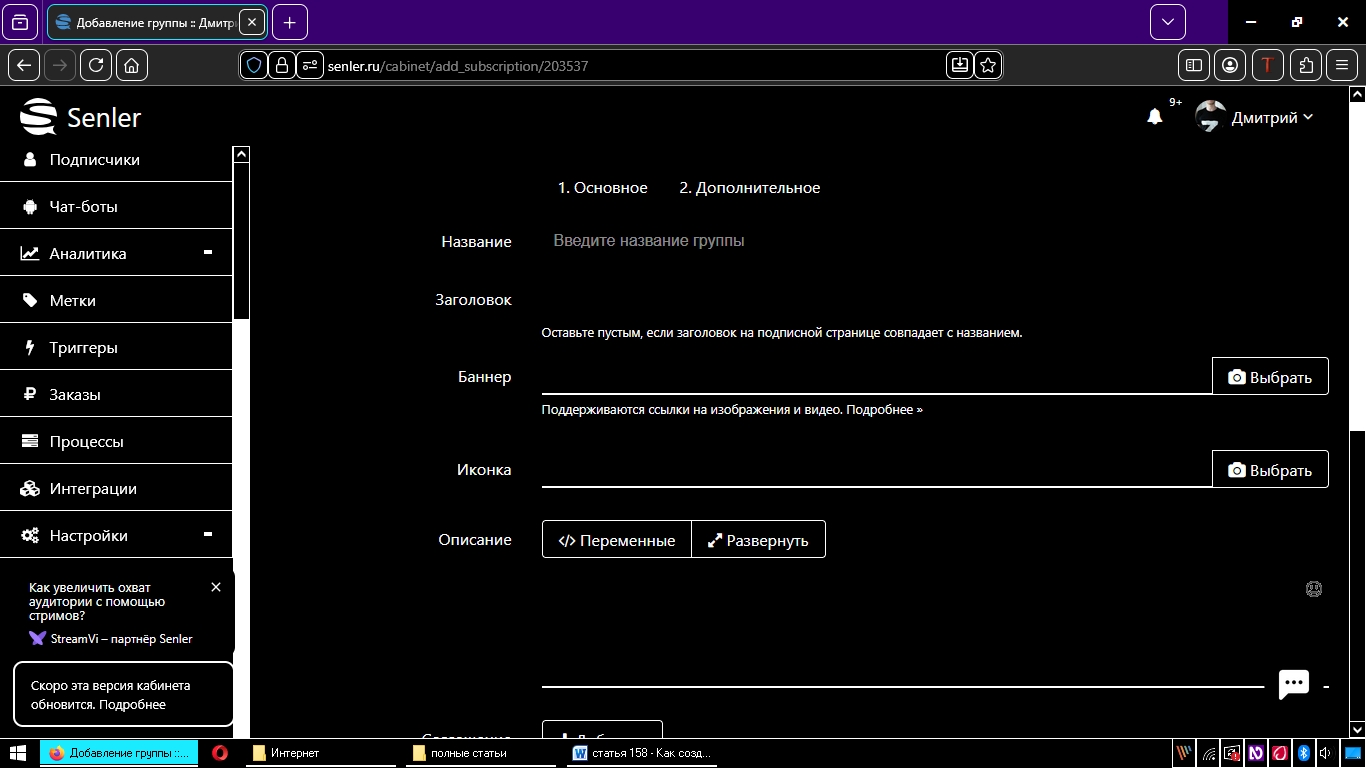
Task: Reload the page in browser toolbar
Action: point(96,65)
